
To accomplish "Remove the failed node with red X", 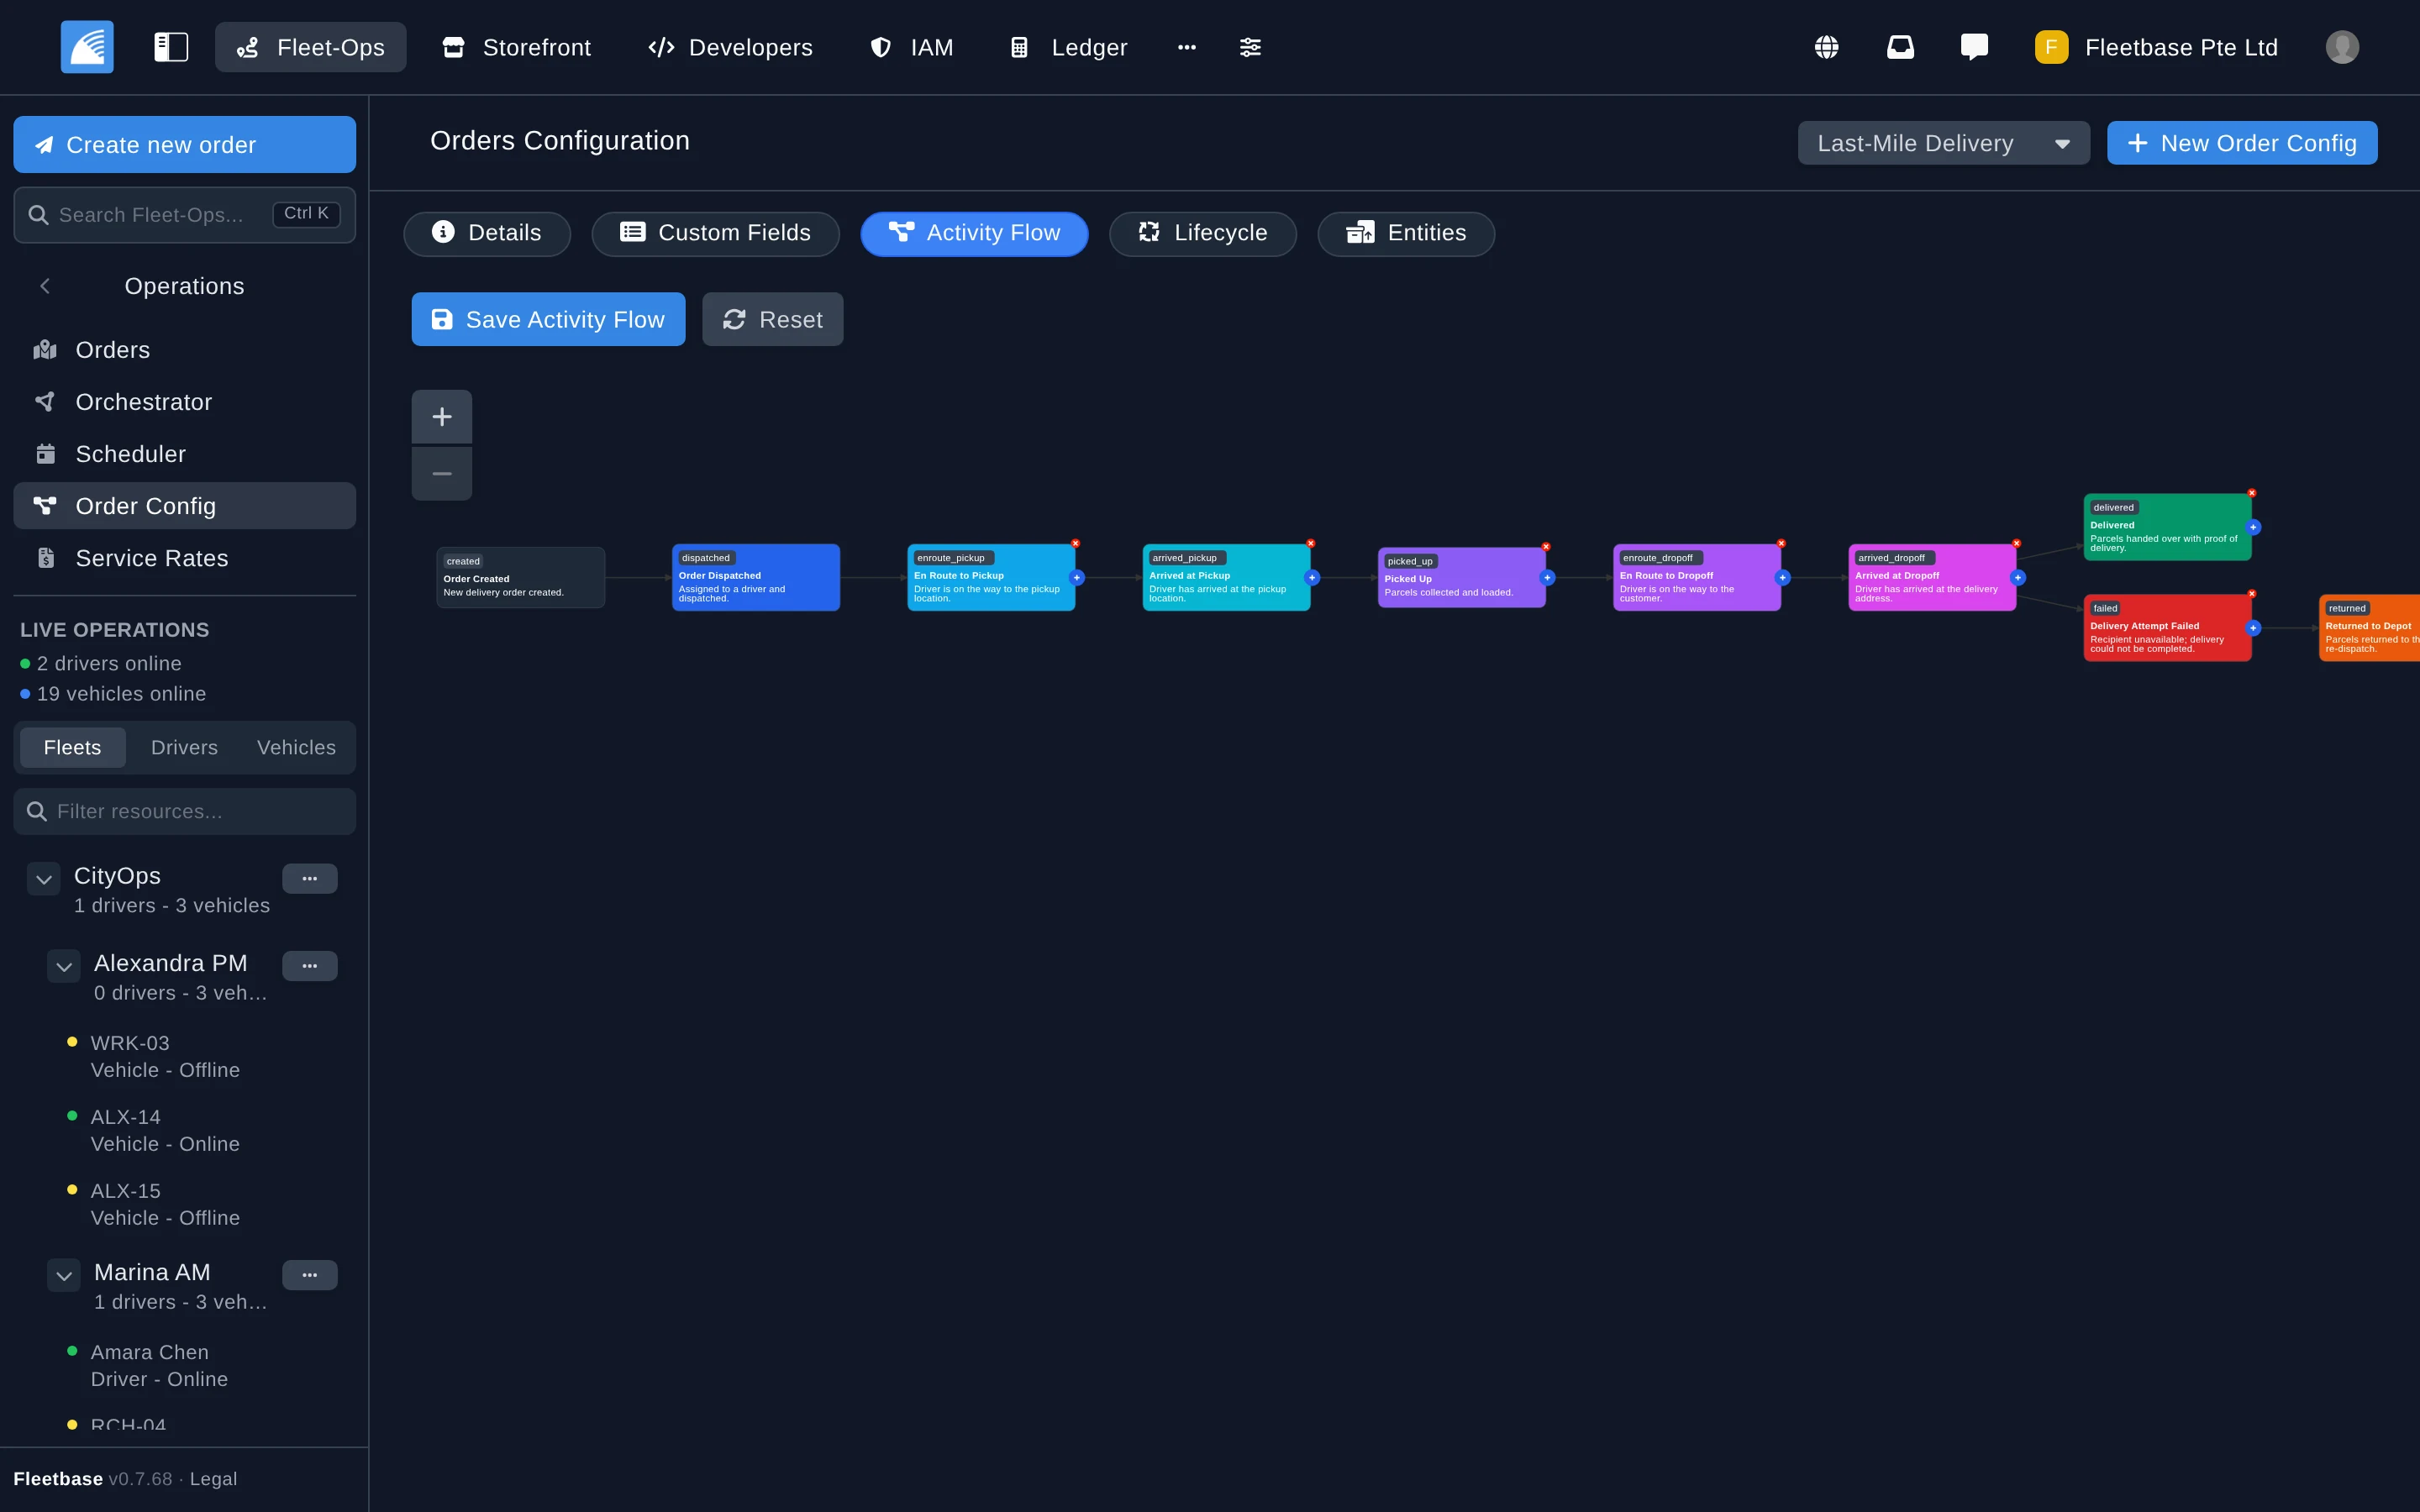I will click(2252, 594).
